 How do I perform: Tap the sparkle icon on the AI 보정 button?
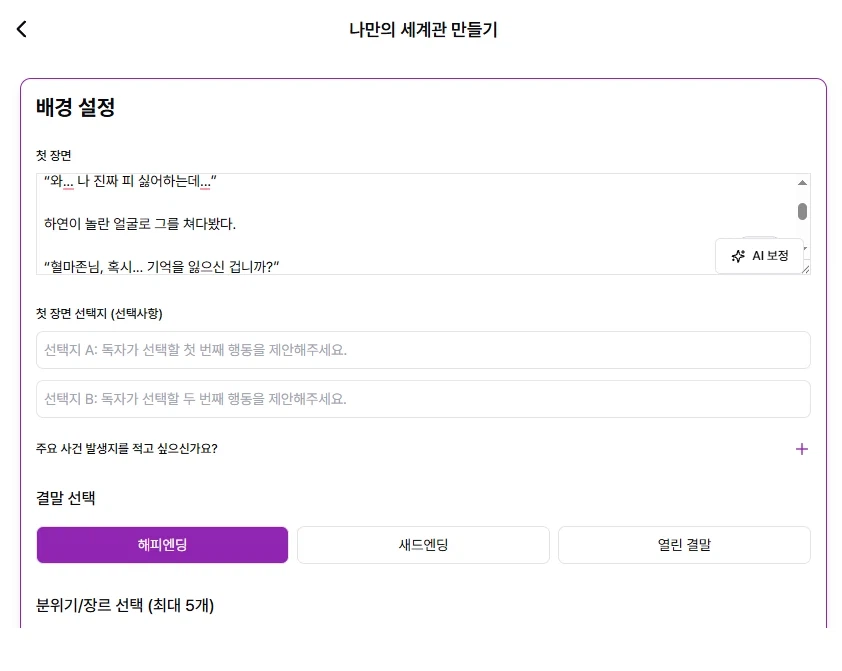click(x=738, y=255)
